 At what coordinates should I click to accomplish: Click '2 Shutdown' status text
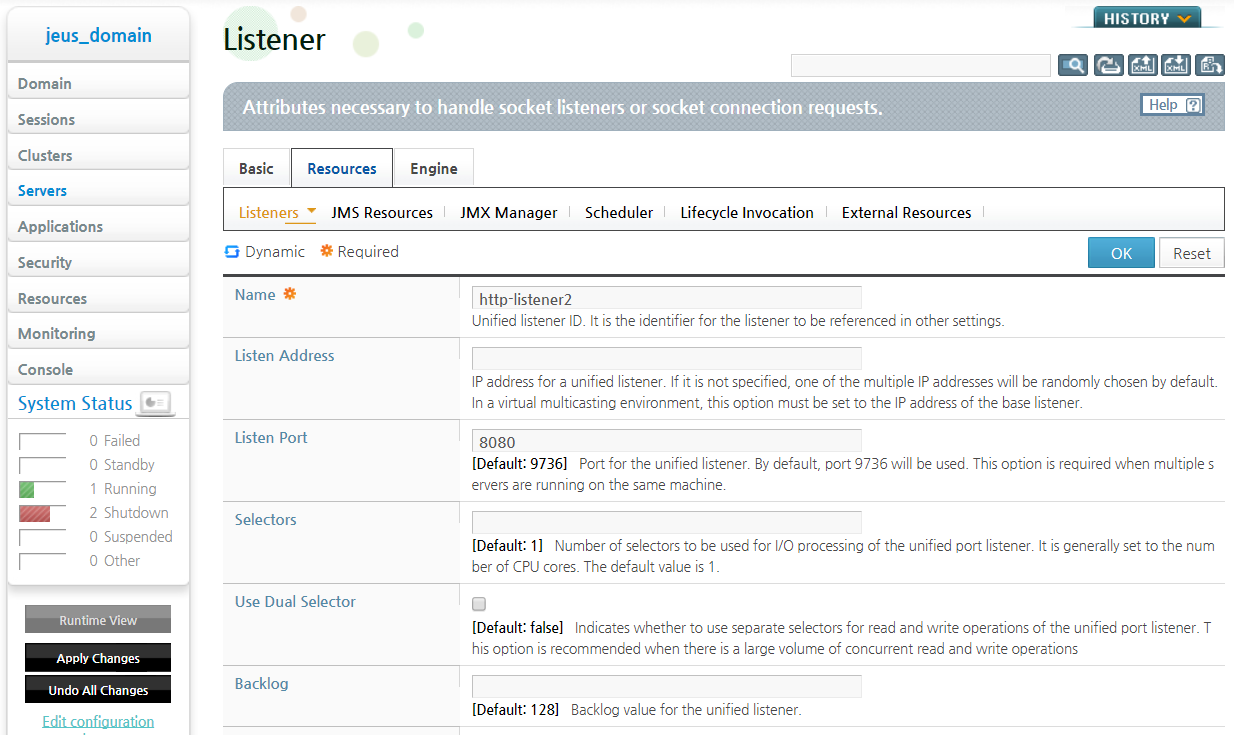129,513
